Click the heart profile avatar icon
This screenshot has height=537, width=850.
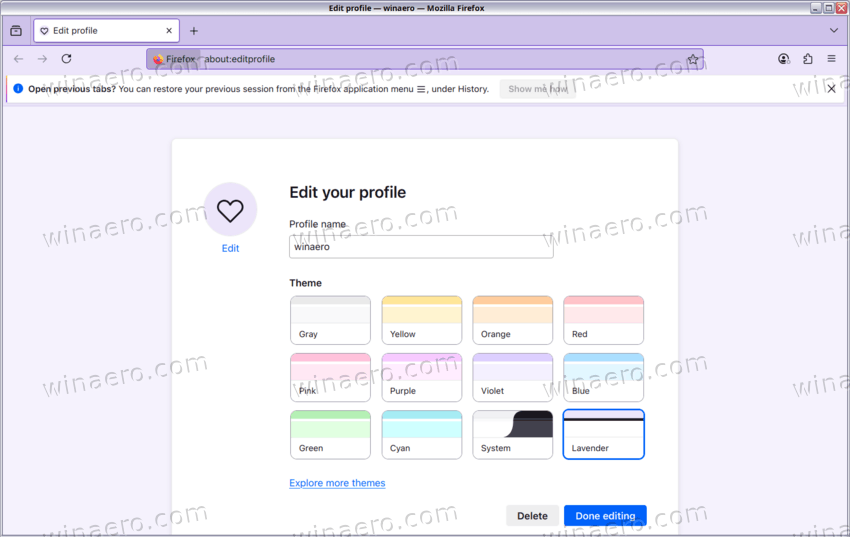(x=230, y=209)
